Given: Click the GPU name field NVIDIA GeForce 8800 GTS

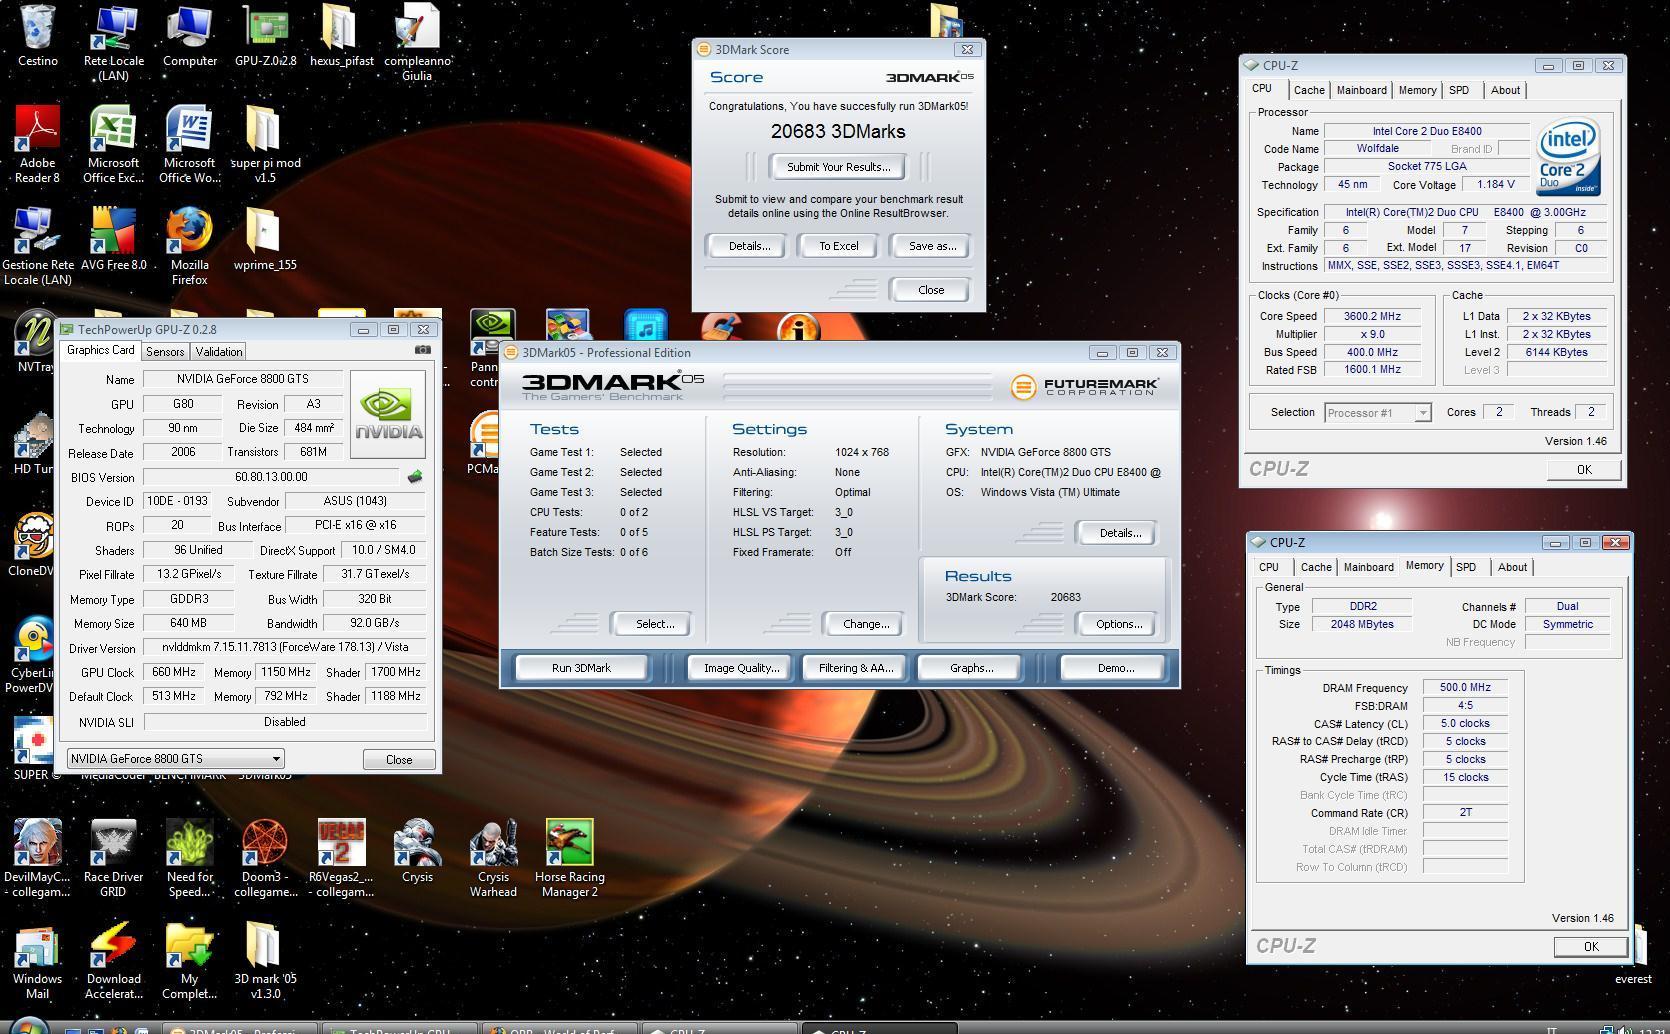Looking at the screenshot, I should coord(243,379).
